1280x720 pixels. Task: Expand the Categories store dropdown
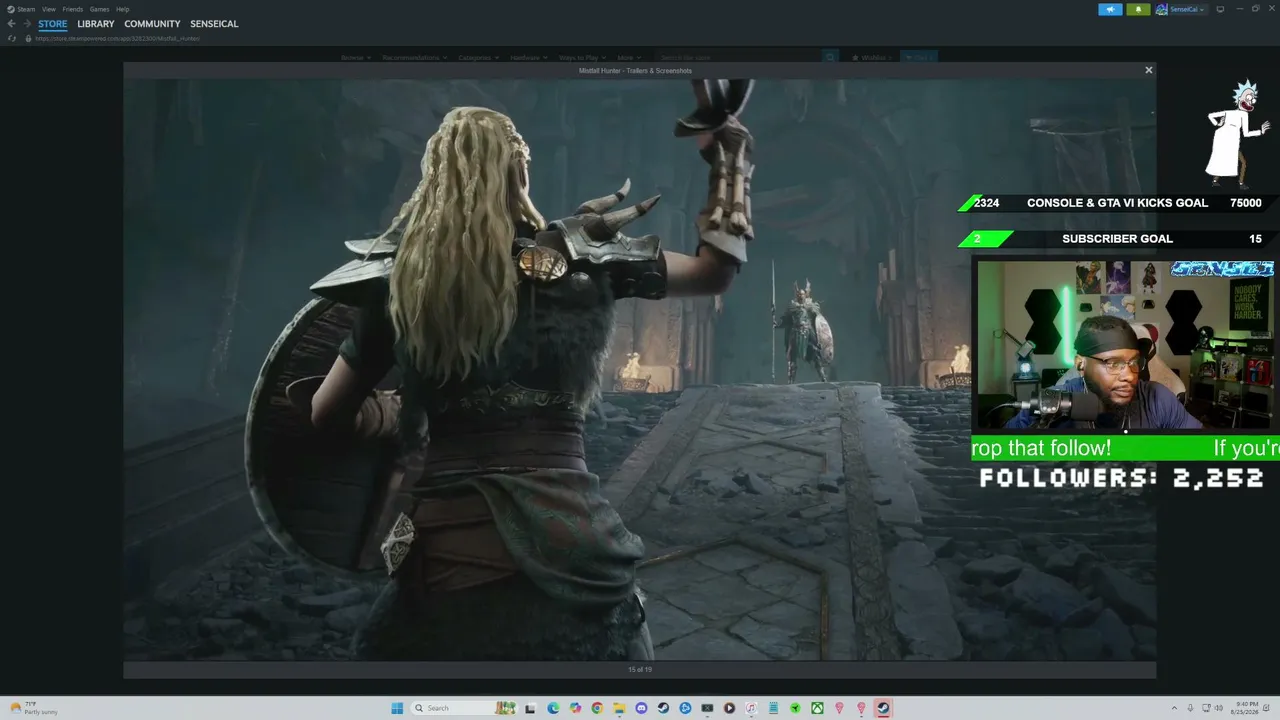478,58
